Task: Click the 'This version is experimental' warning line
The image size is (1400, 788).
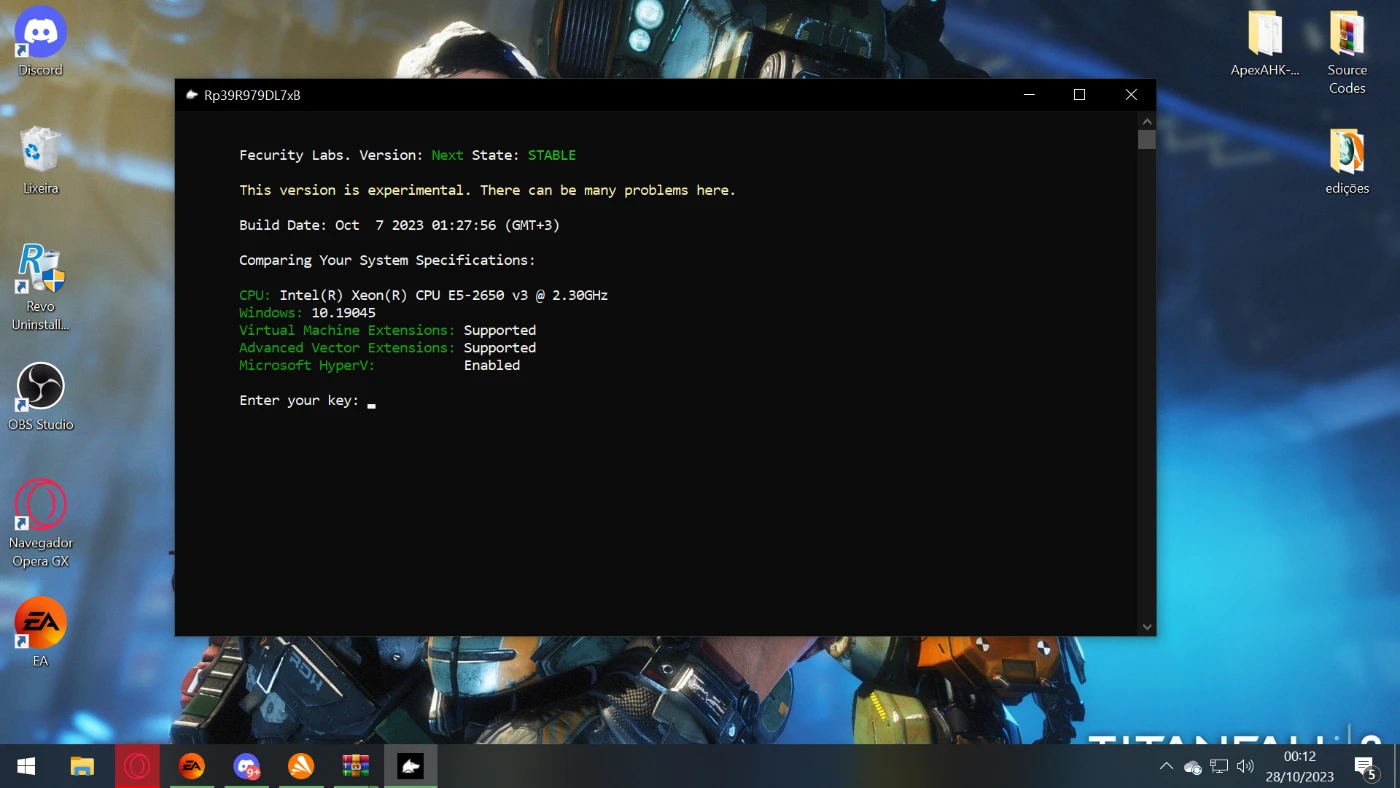Action: [487, 190]
